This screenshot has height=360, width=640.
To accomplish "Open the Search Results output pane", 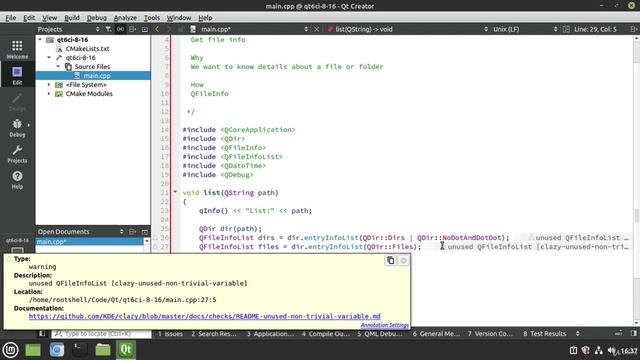I will 214,333.
